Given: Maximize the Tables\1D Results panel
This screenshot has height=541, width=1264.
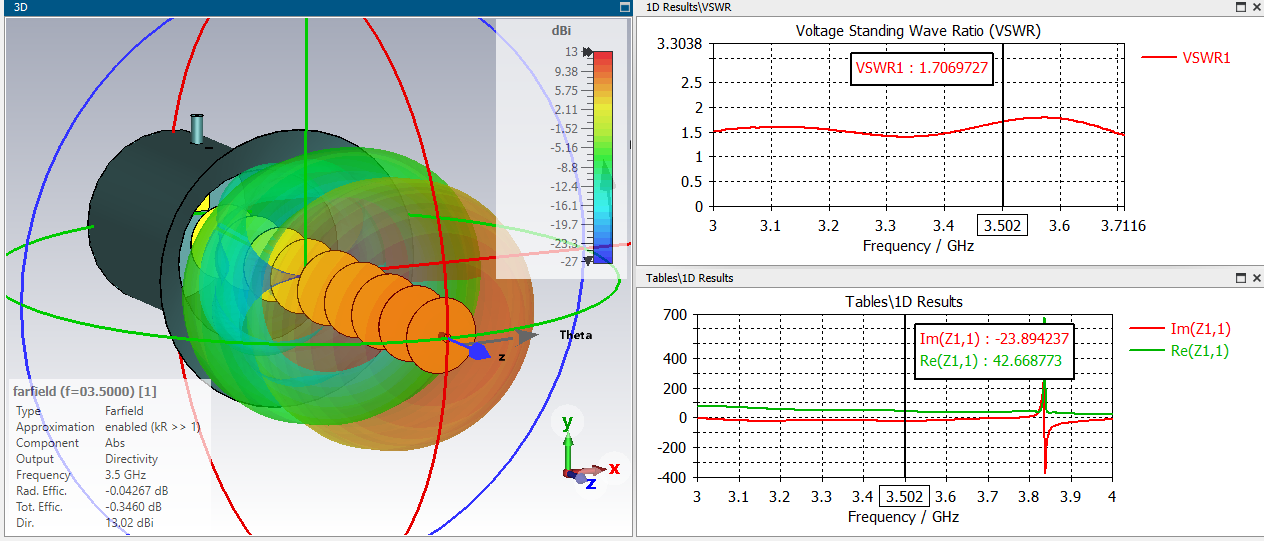Looking at the screenshot, I should 1241,277.
